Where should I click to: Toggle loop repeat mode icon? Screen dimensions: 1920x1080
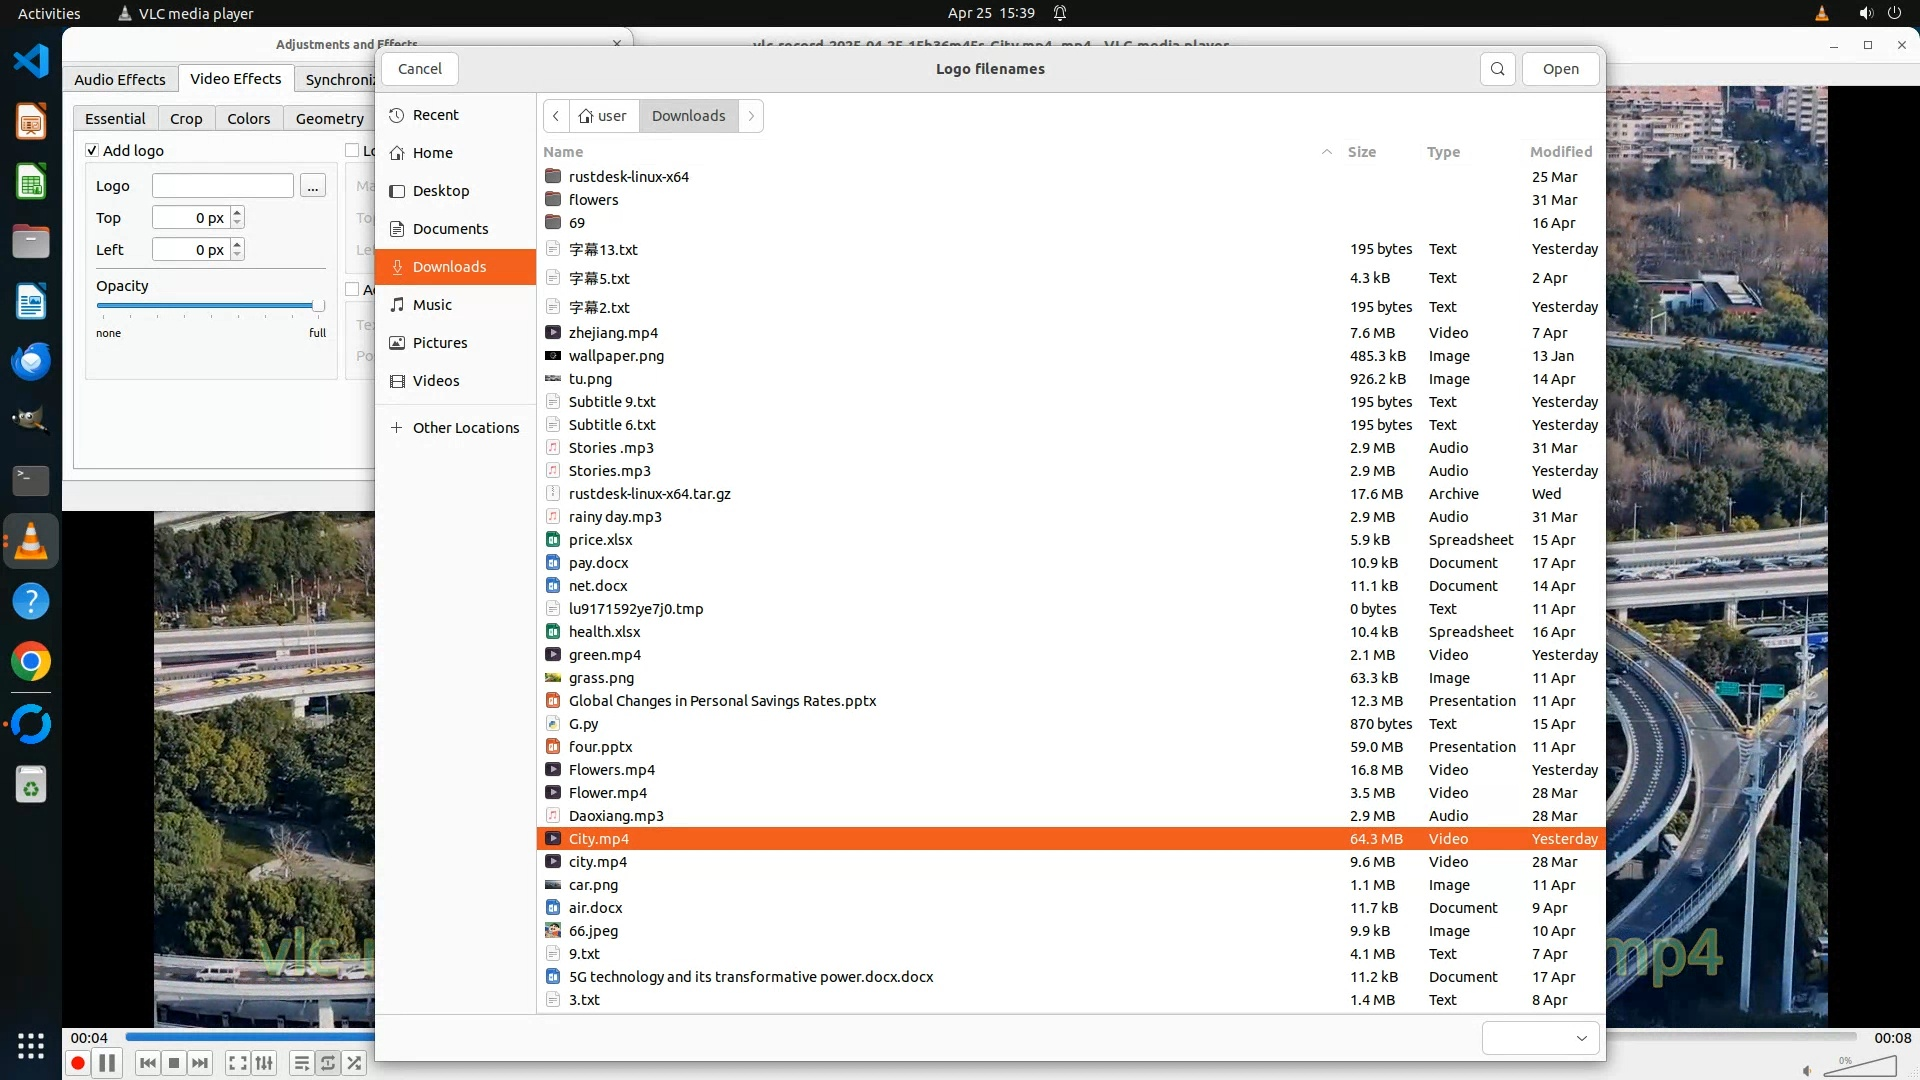[x=328, y=1063]
